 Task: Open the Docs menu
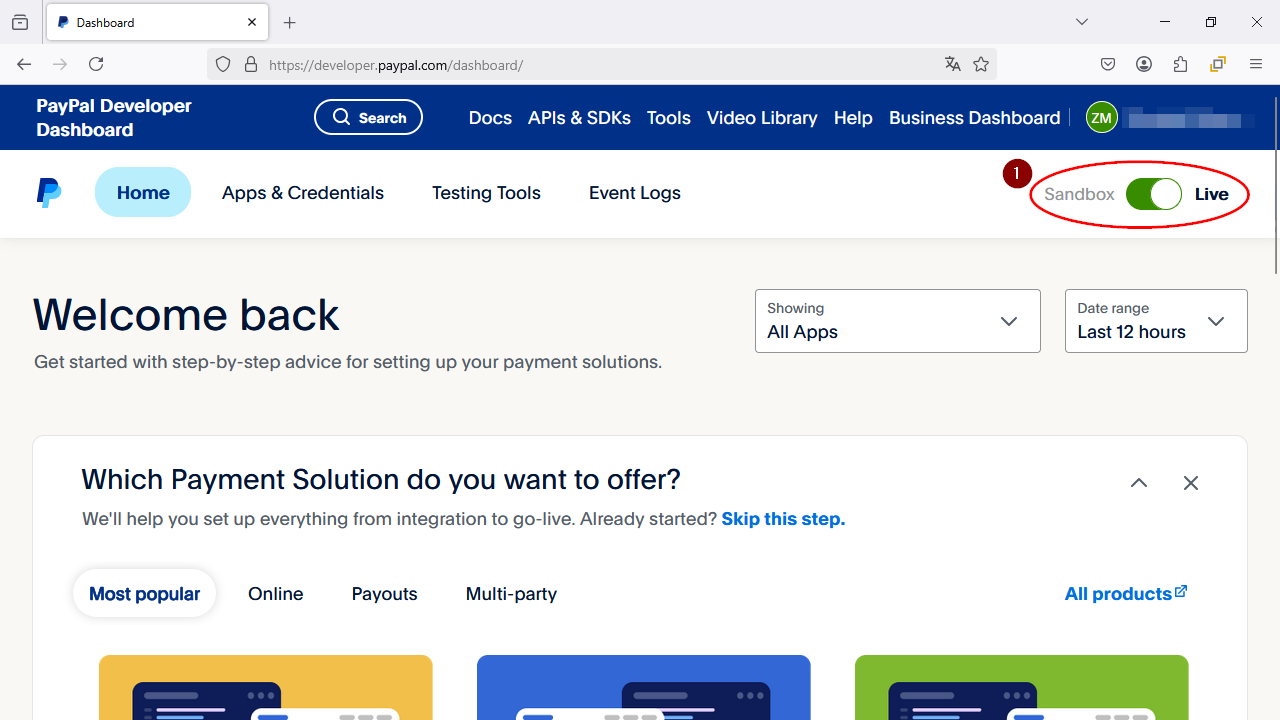click(490, 118)
